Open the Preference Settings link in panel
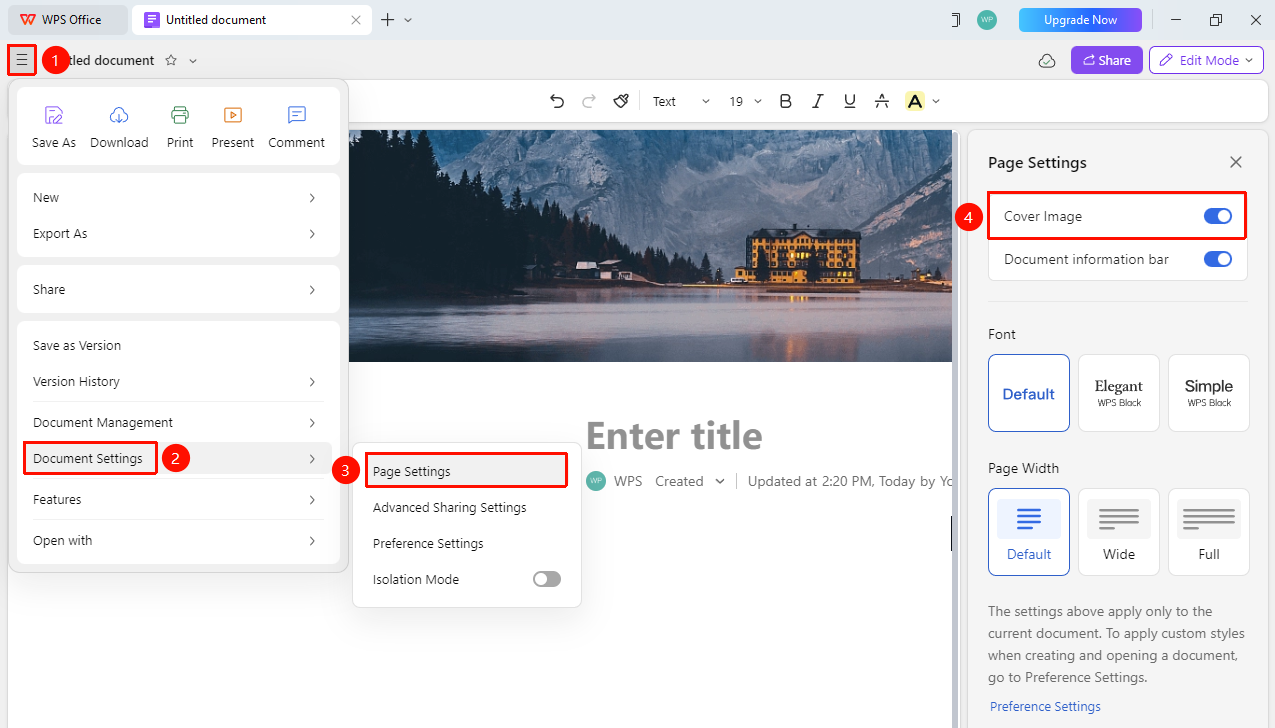Screen dimensions: 1275x728 coord(1045,706)
